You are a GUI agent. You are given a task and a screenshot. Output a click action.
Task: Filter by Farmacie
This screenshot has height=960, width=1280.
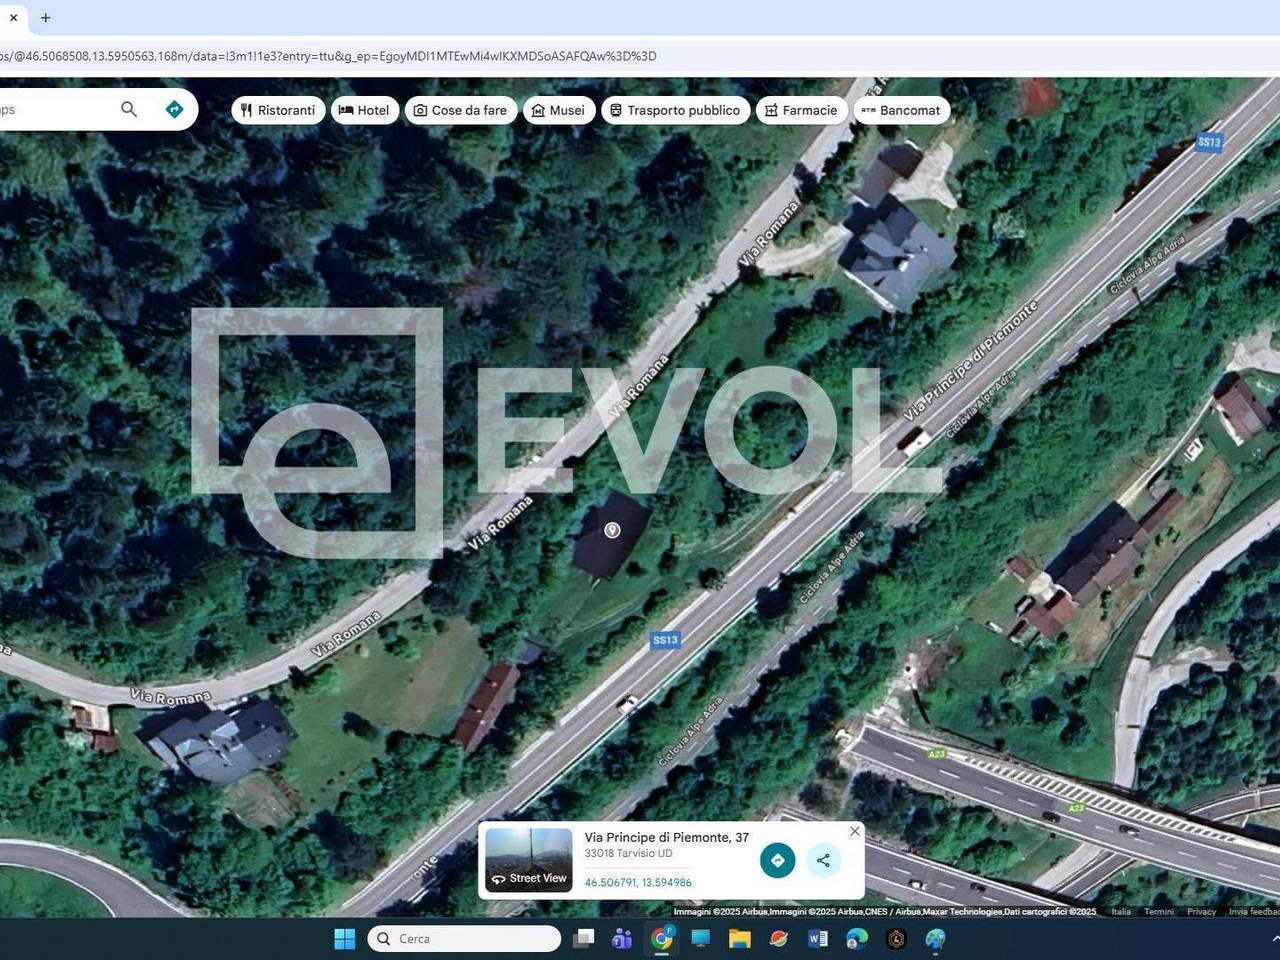point(801,110)
